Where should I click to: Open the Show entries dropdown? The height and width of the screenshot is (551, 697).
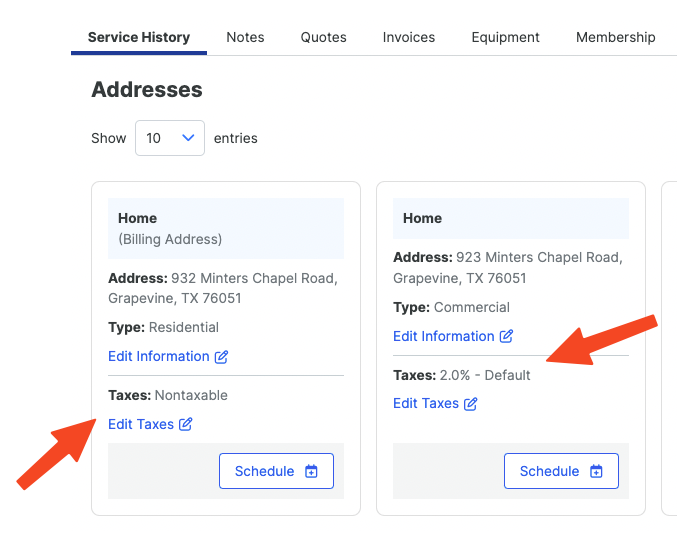click(170, 138)
